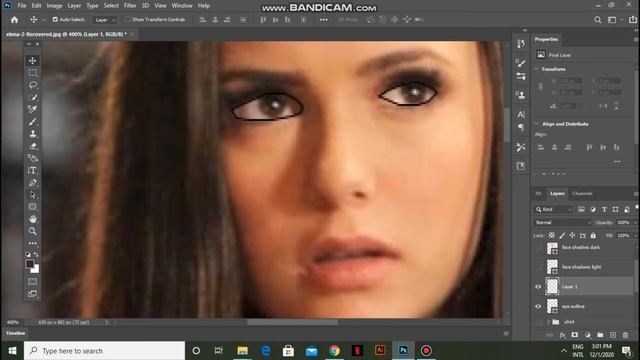Screen dimensions: 640x360
Task: Toggle lock image pixels brush icon
Action: 562,236
